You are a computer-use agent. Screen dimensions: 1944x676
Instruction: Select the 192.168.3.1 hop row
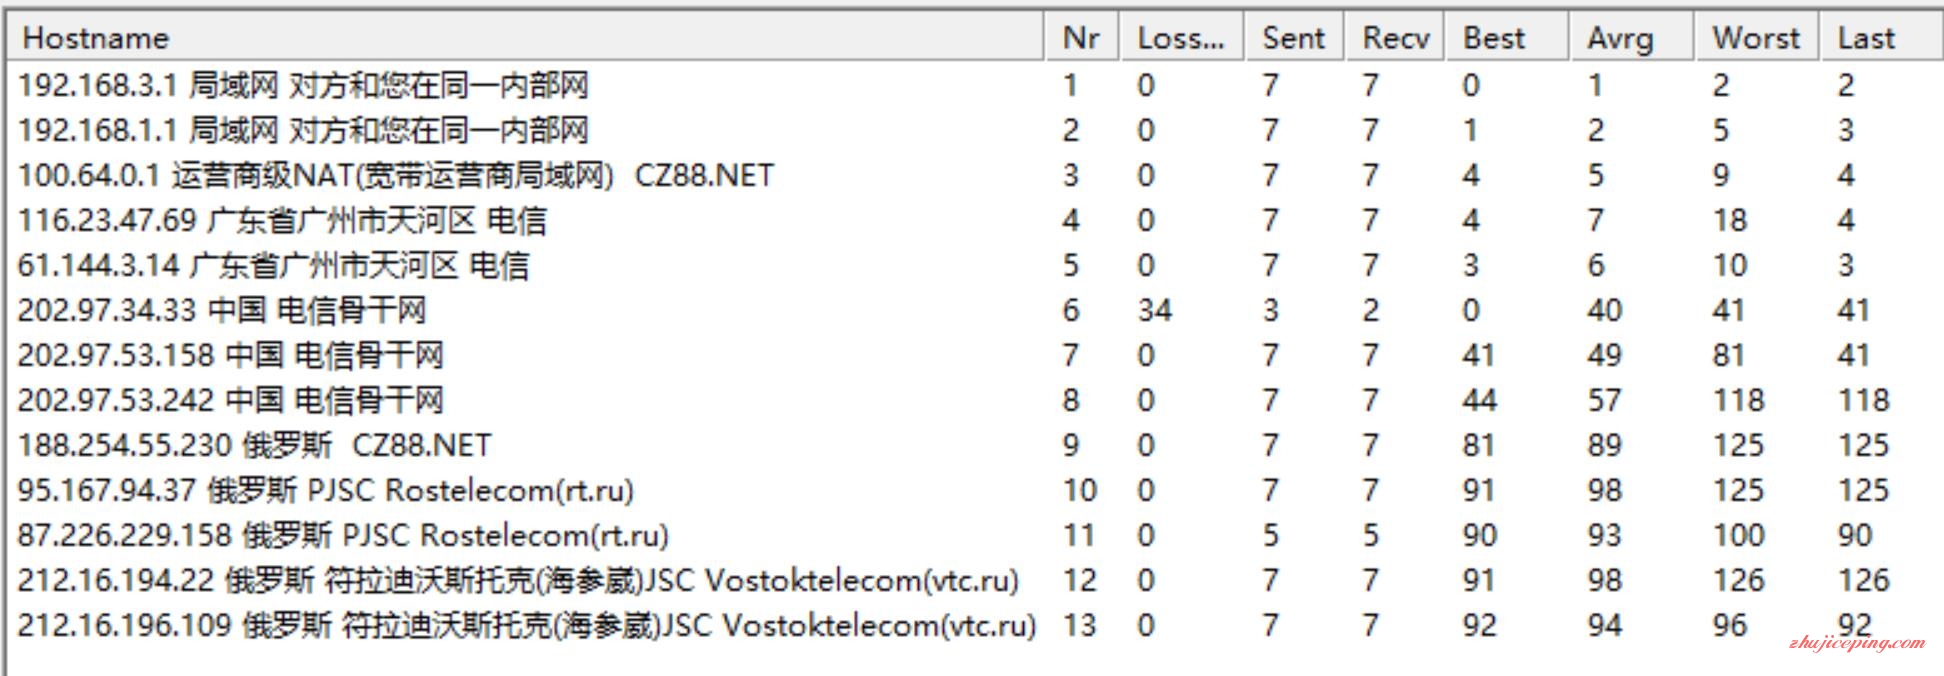(972, 85)
